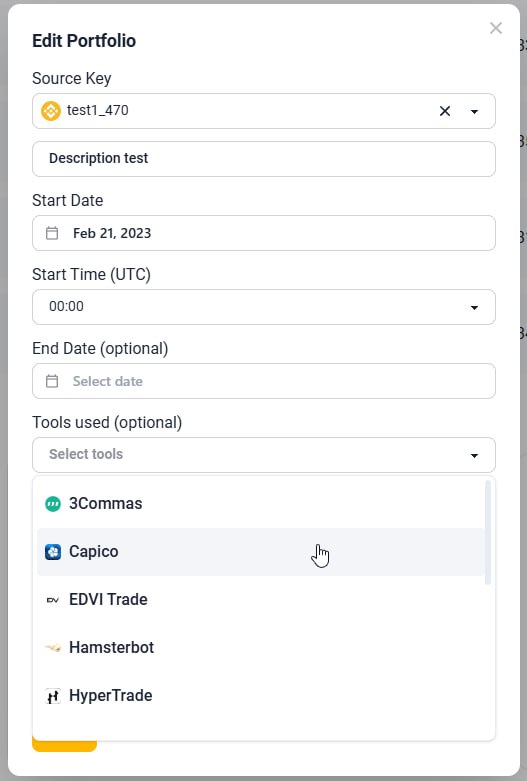Choose Capico in the tools list
Viewport: 527px width, 781px height.
261,552
